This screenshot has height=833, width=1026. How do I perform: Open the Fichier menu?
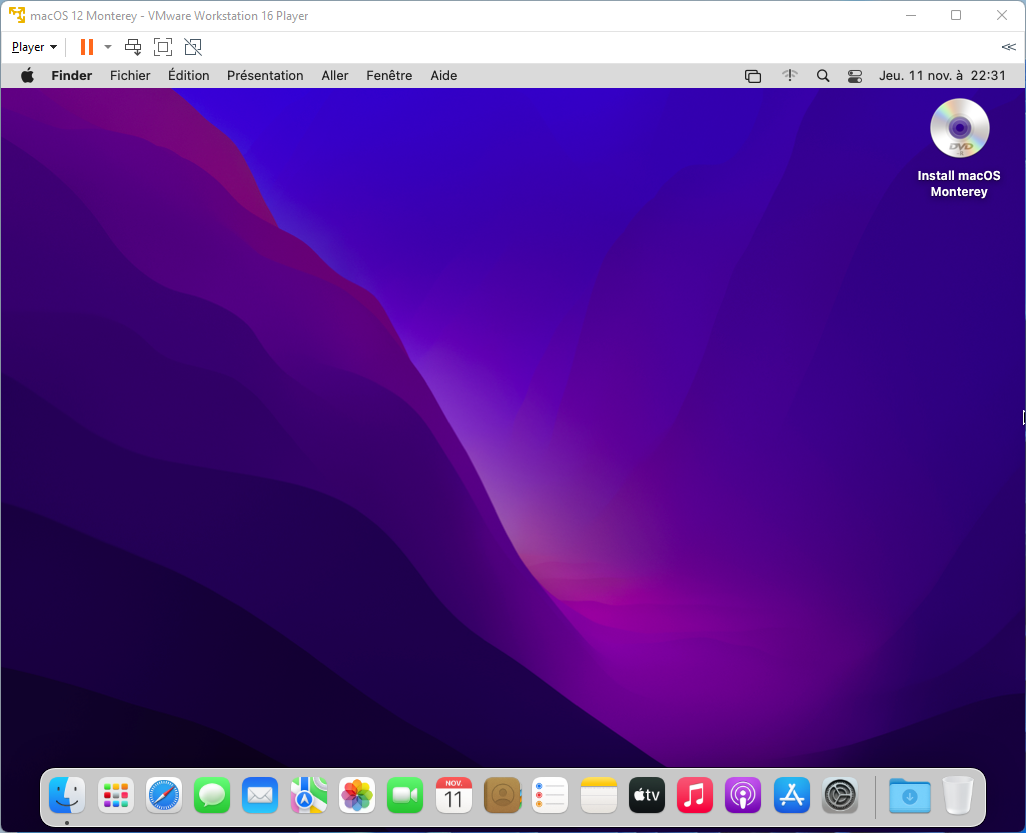coord(130,75)
